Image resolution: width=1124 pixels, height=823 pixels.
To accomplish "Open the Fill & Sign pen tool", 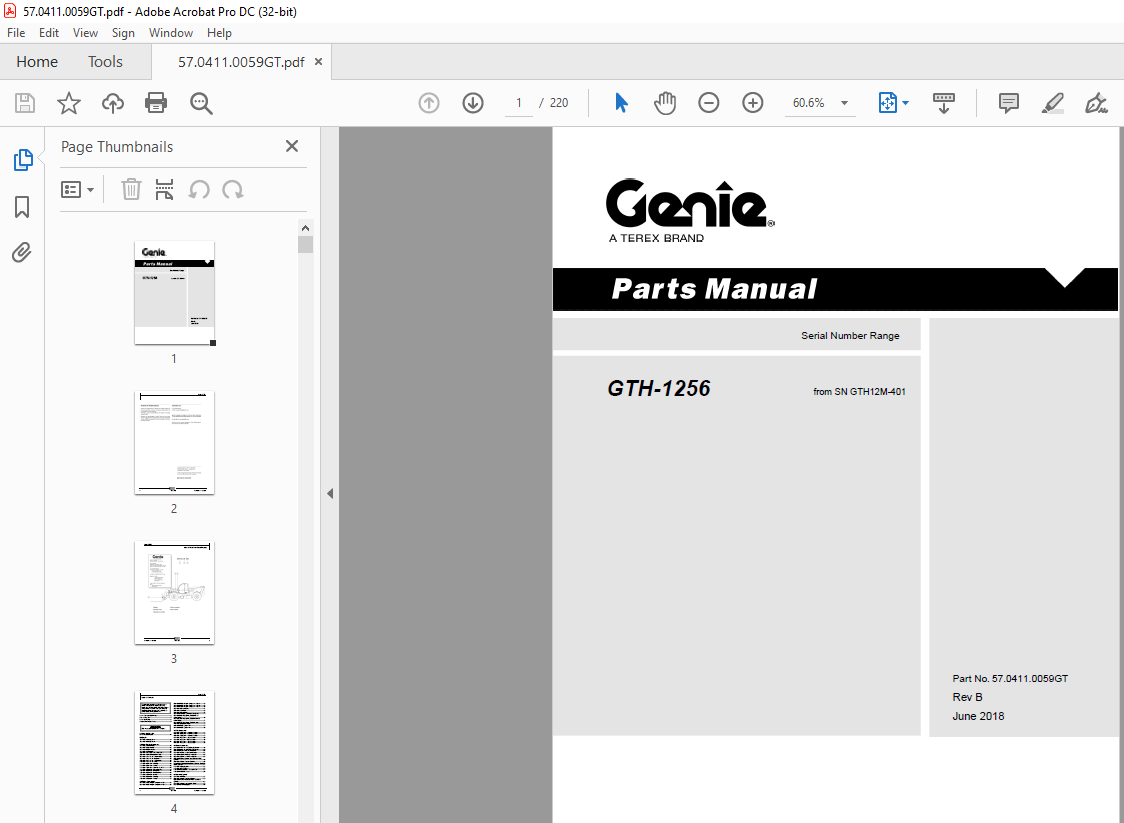I will (1096, 103).
